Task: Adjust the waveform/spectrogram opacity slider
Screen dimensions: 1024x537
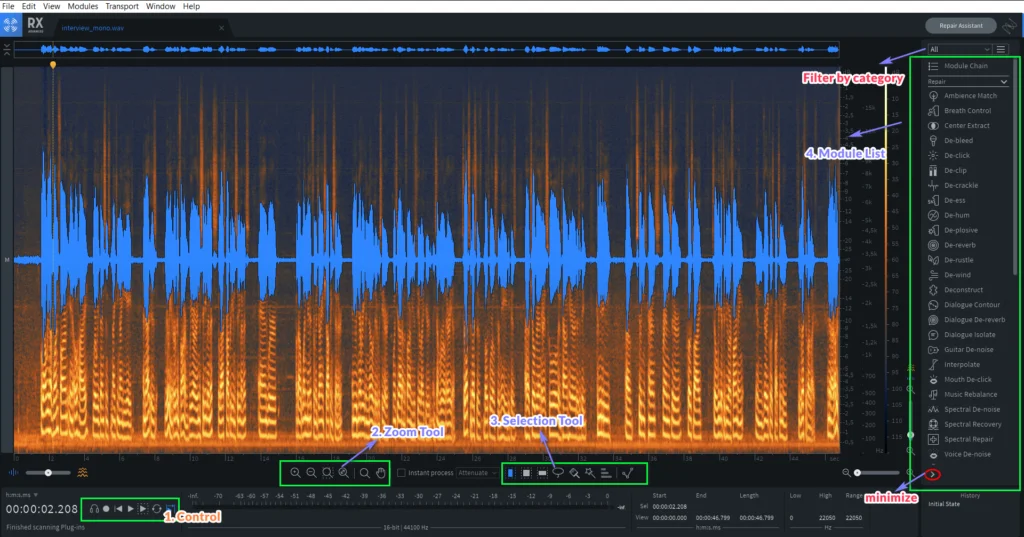Action: point(48,472)
